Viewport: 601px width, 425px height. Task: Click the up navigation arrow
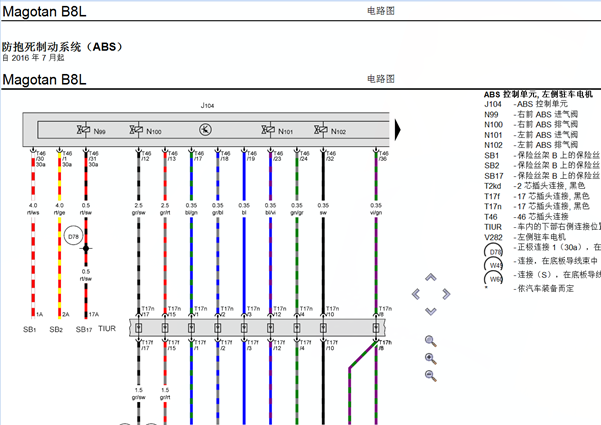(430, 277)
